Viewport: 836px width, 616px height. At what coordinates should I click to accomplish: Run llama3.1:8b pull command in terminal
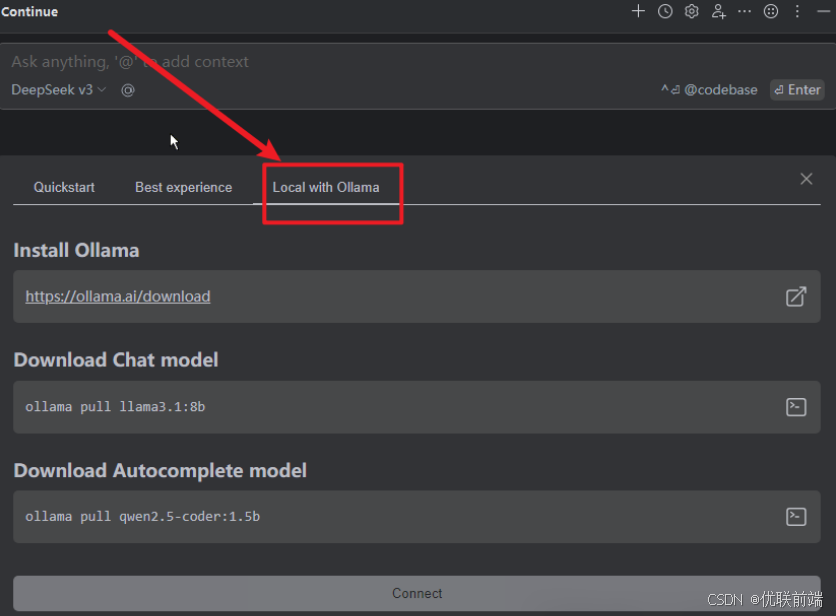pos(796,407)
